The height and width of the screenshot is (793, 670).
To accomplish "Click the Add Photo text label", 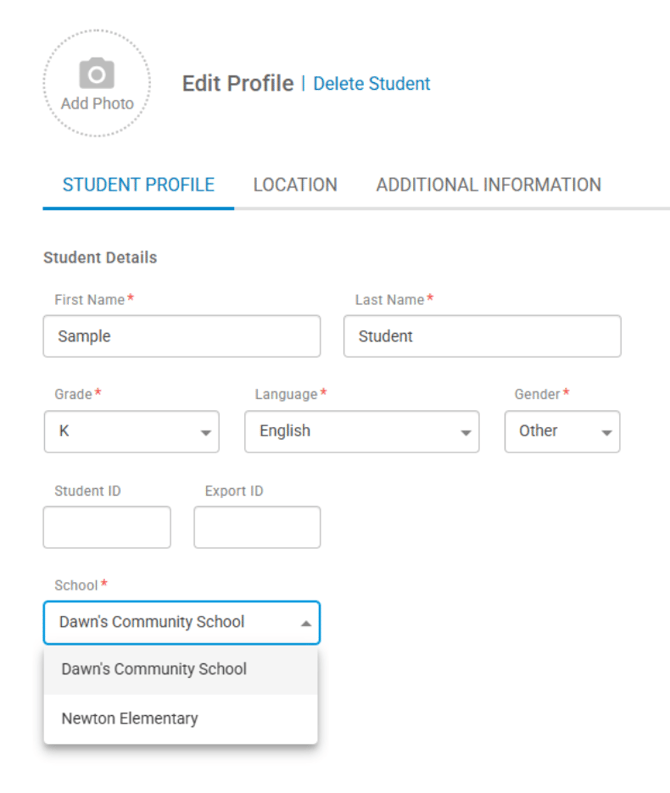I will pyautogui.click(x=97, y=103).
